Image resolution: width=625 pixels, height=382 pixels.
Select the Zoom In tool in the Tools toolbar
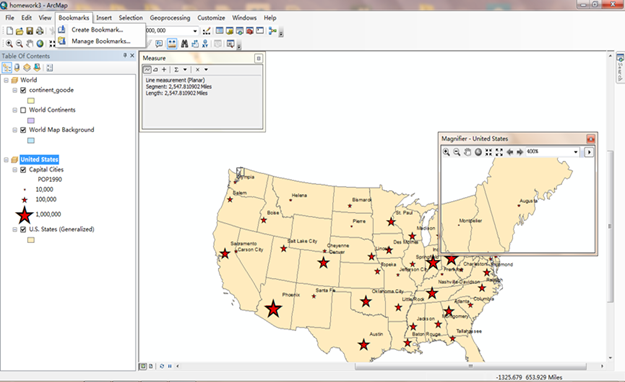click(9, 44)
